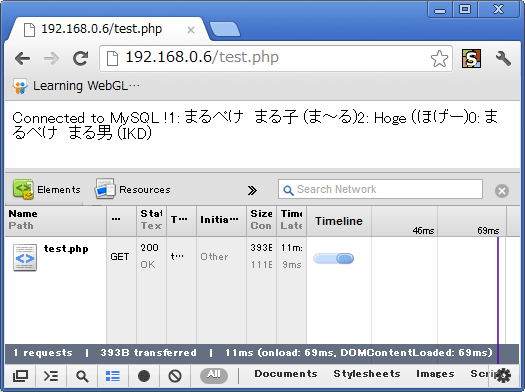Click the Search Network field
The width and height of the screenshot is (525, 392).
pyautogui.click(x=380, y=189)
